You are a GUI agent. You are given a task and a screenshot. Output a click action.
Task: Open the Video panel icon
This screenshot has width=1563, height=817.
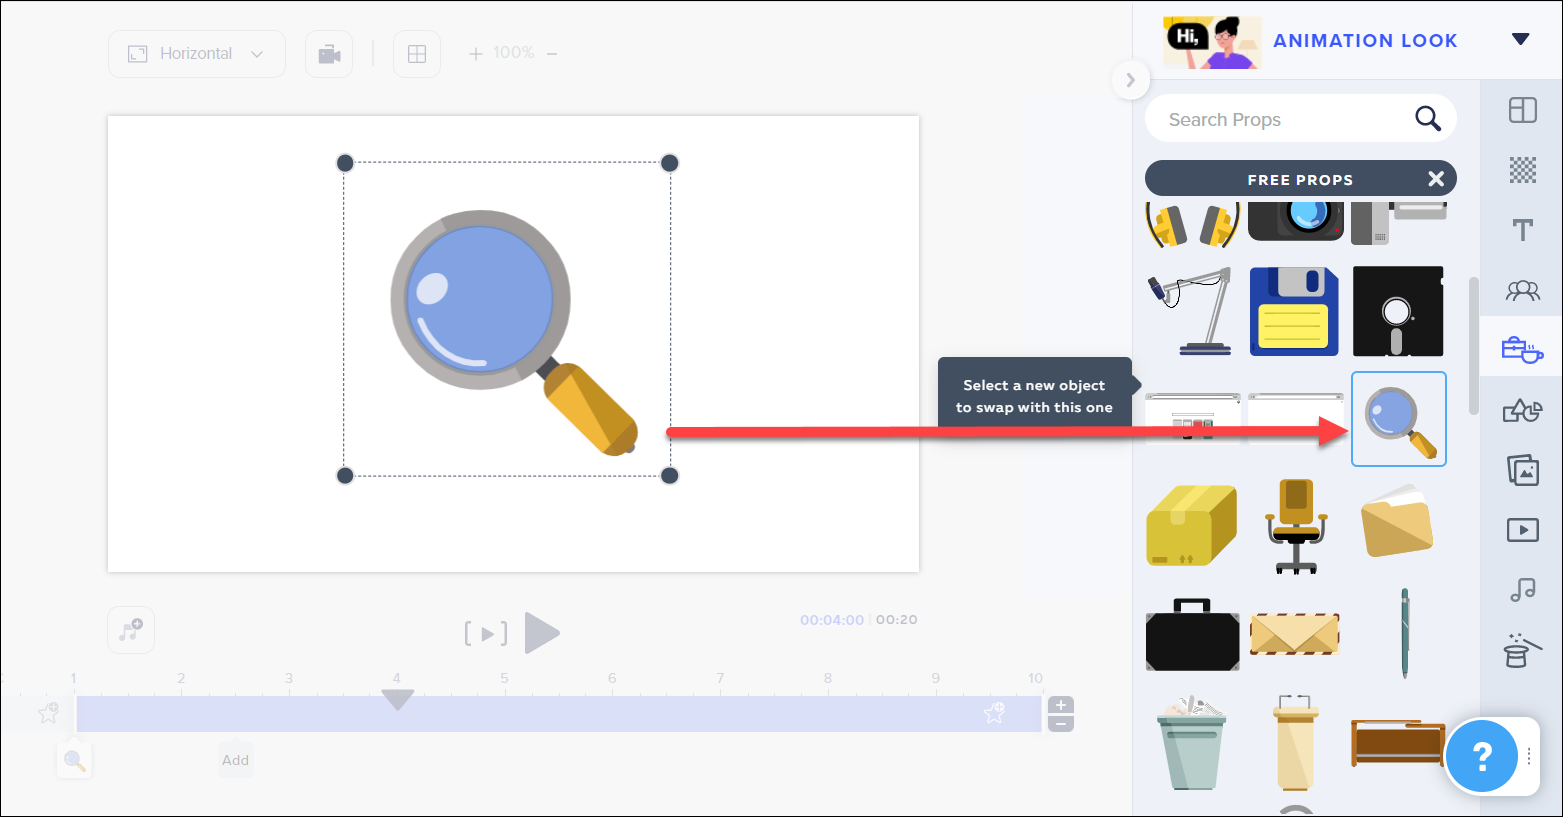coord(1522,530)
